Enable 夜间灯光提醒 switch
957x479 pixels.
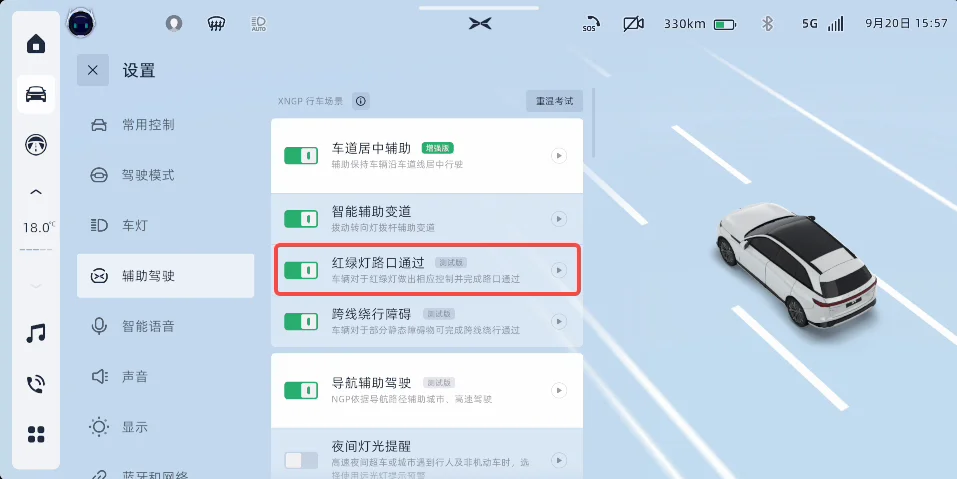[x=301, y=460]
